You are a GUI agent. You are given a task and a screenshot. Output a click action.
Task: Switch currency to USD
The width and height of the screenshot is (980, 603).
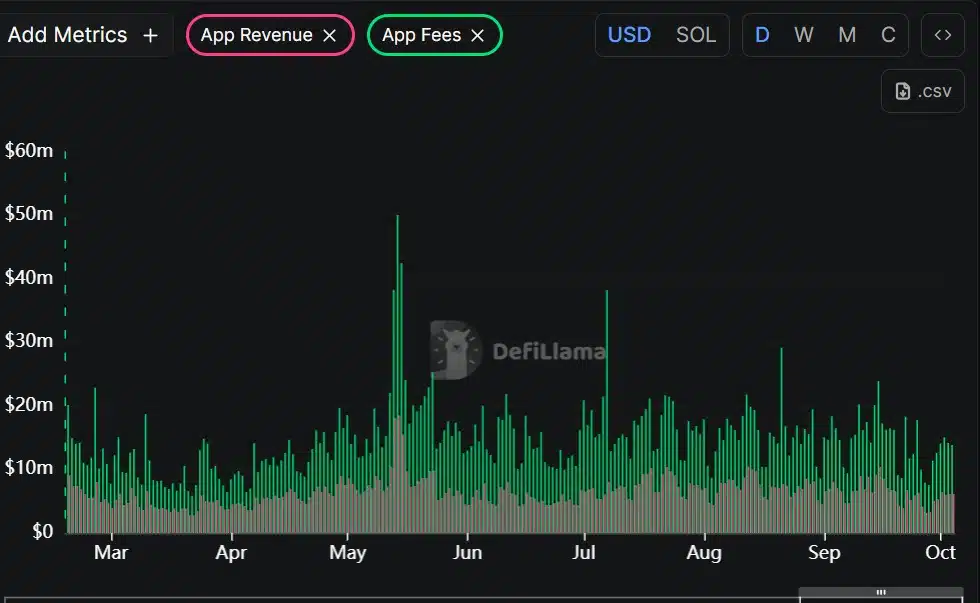[629, 35]
